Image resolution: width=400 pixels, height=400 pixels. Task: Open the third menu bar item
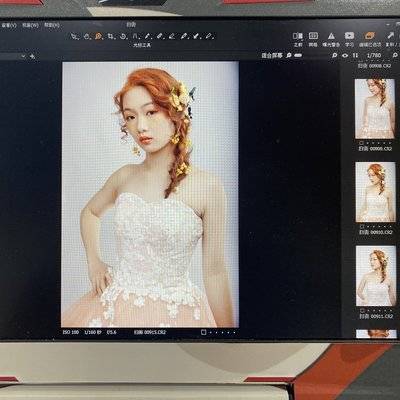click(x=52, y=25)
